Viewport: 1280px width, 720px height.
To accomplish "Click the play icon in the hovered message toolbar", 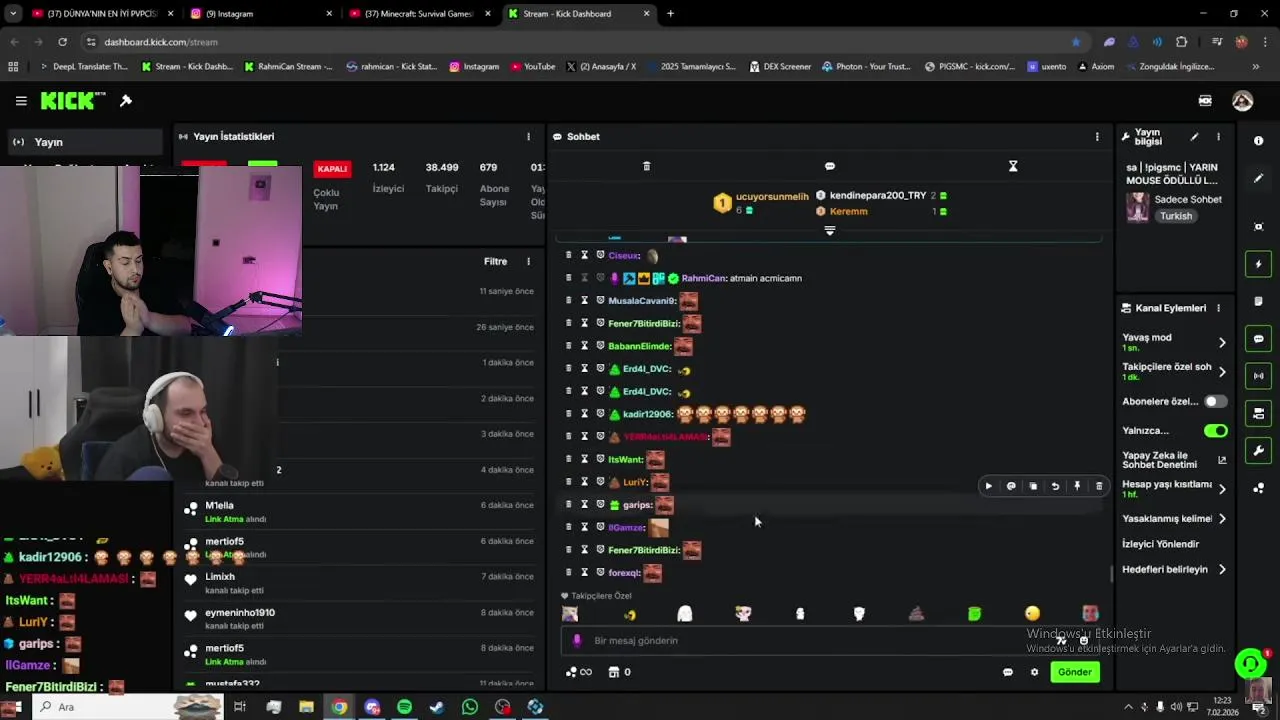I will click(988, 486).
